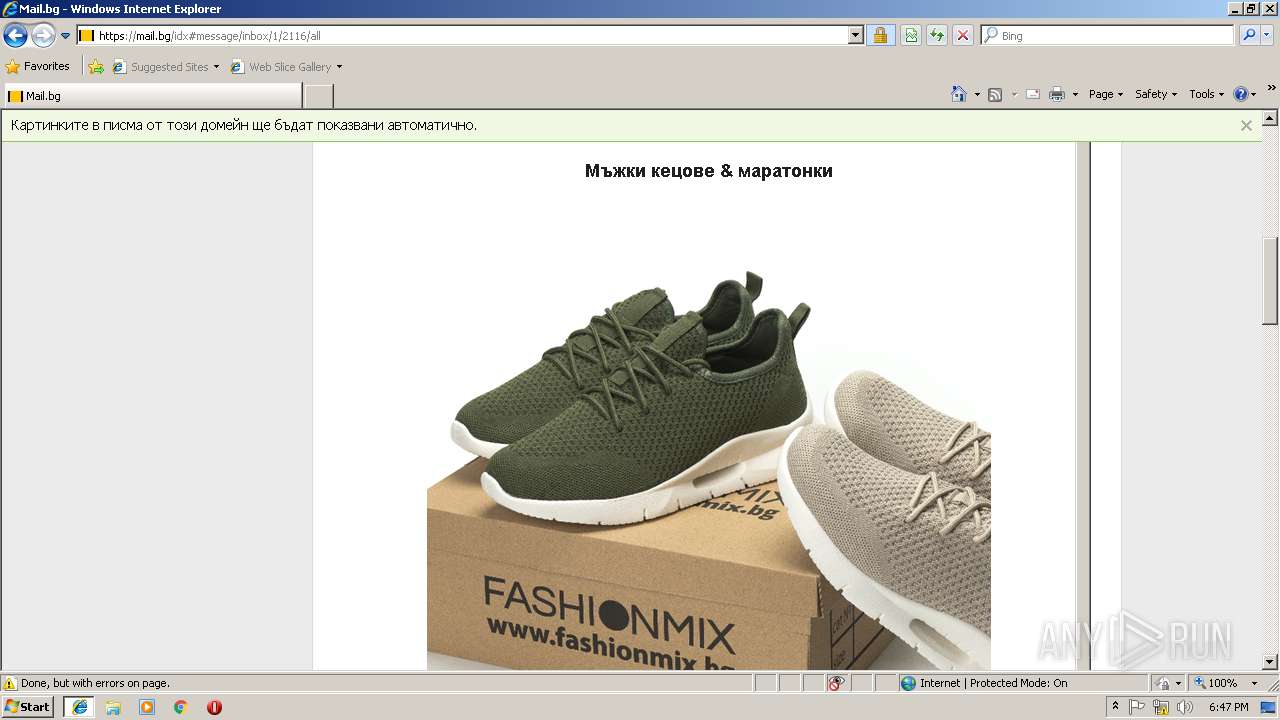
Task: Open Web Slice Gallery link
Action: pyautogui.click(x=281, y=67)
